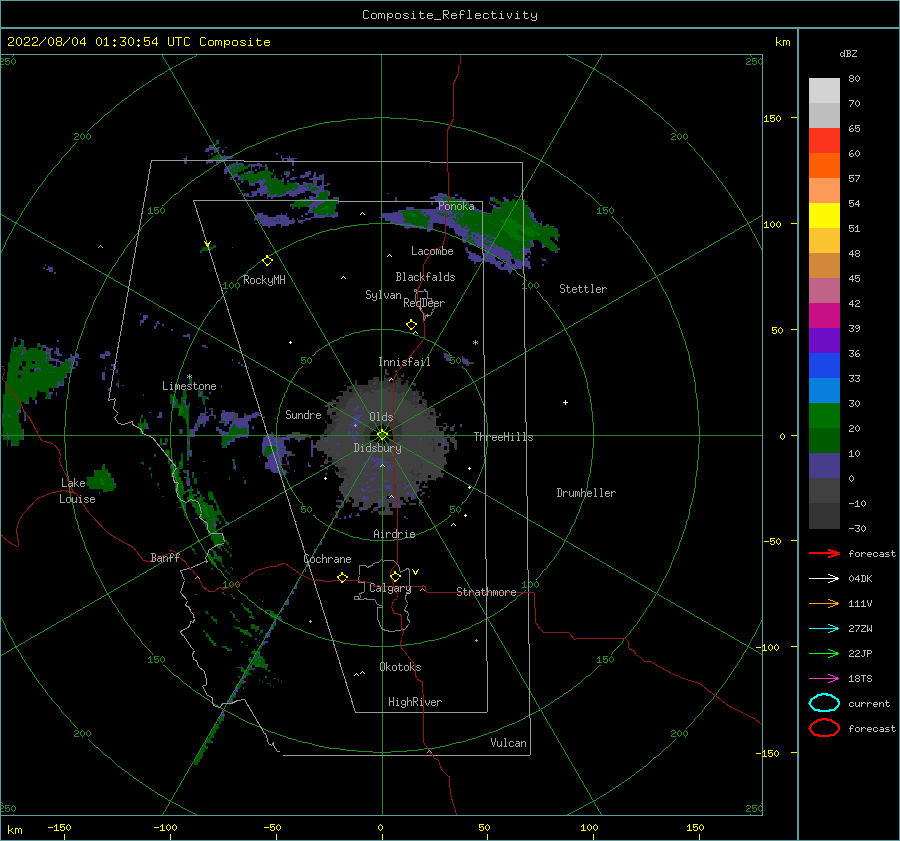900x841 pixels.
Task: Click the red 60–65 dBZ legend swatch
Action: 824,140
